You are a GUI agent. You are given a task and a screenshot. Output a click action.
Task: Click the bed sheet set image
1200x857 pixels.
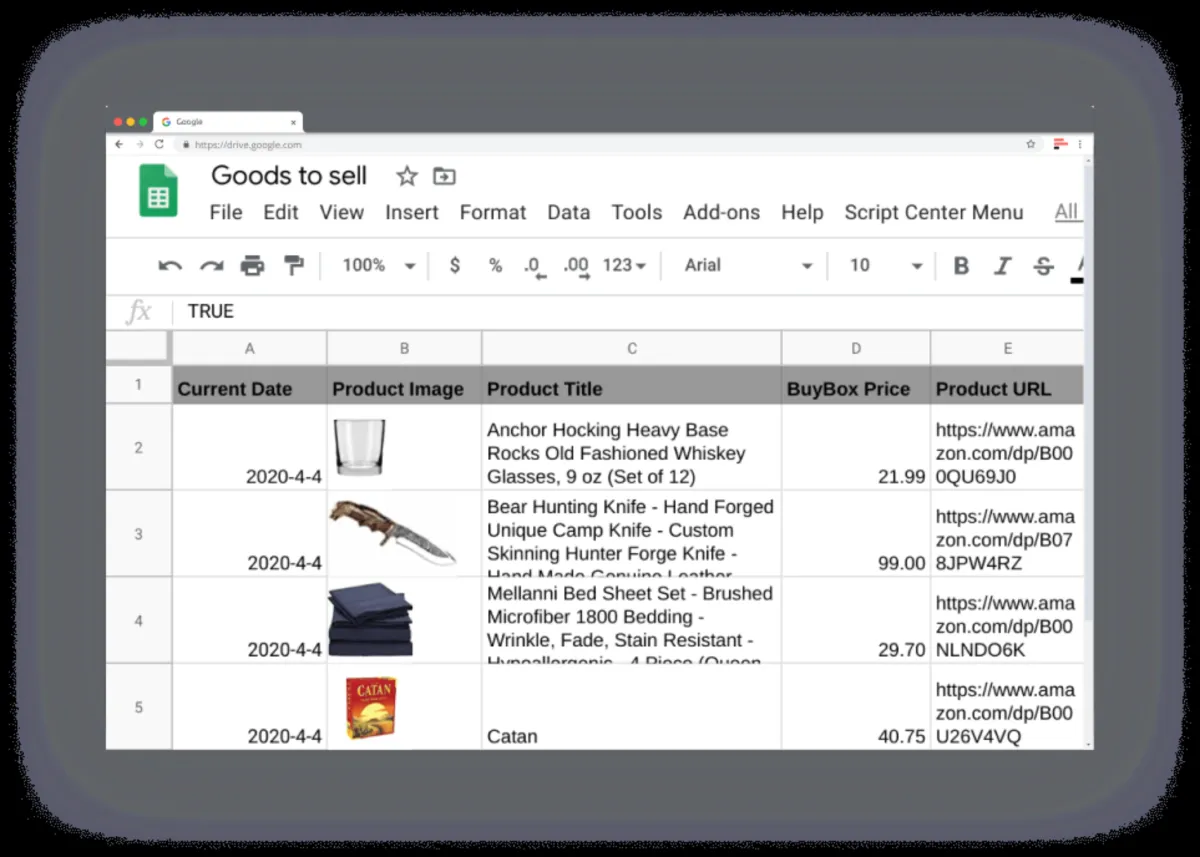click(371, 620)
